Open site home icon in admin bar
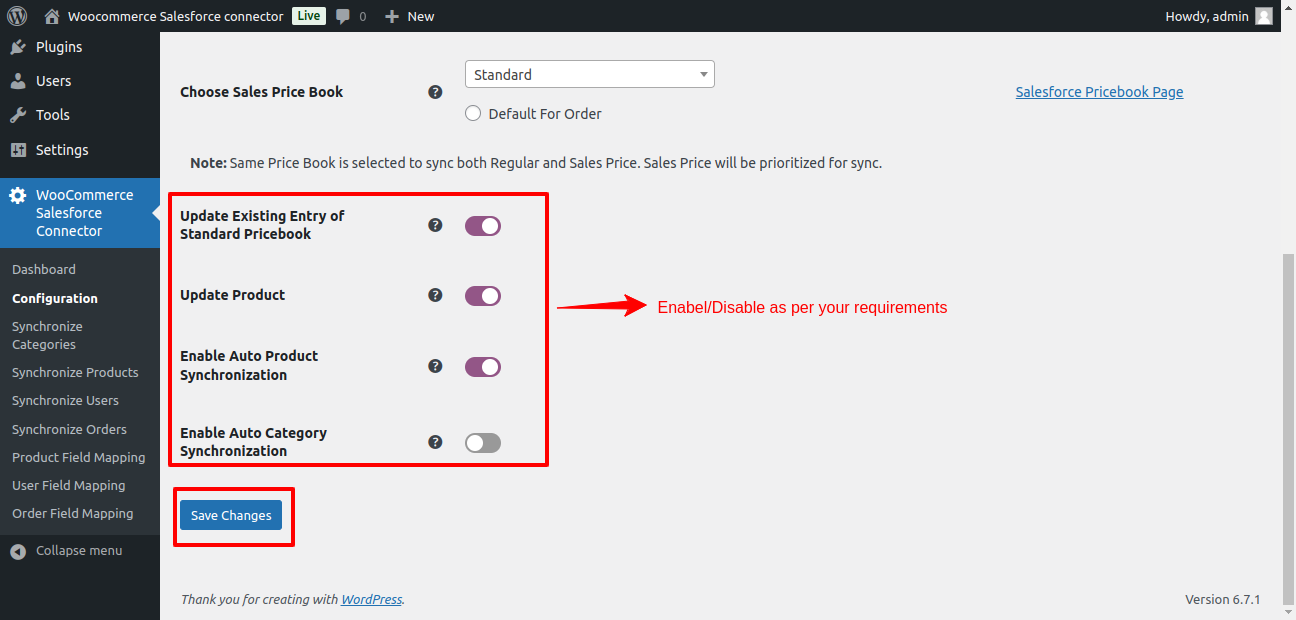Viewport: 1296px width, 620px height. (52, 16)
